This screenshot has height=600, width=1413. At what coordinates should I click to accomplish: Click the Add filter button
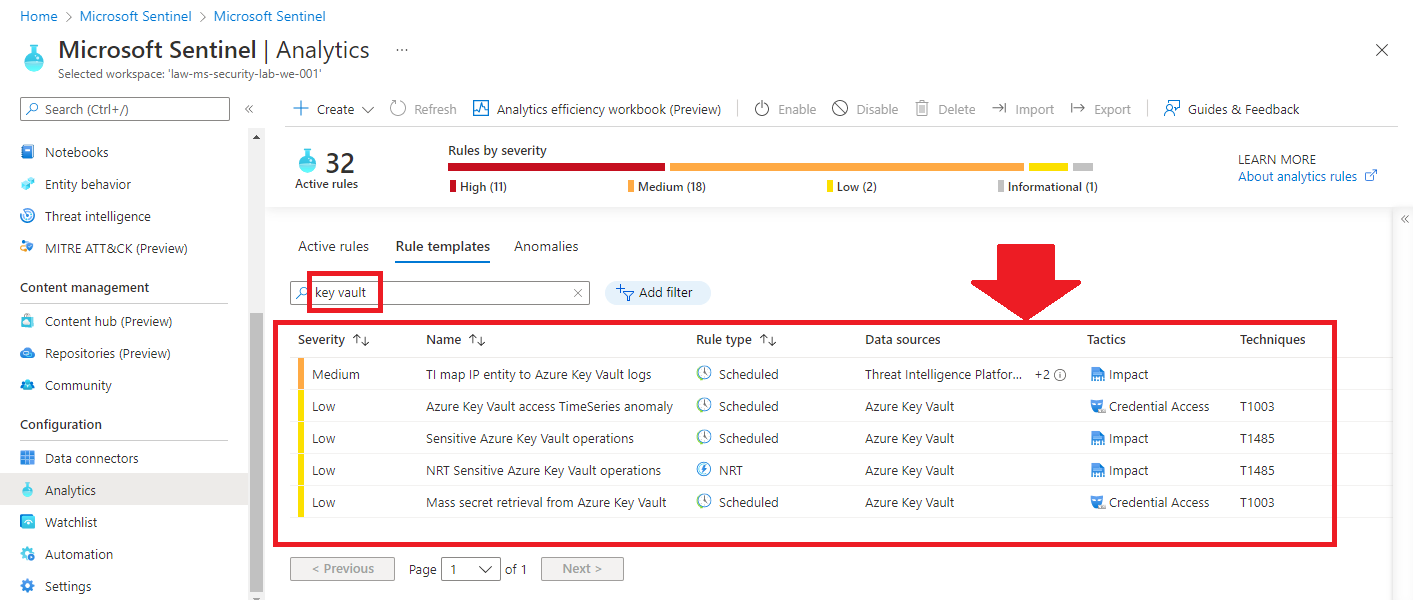point(657,293)
